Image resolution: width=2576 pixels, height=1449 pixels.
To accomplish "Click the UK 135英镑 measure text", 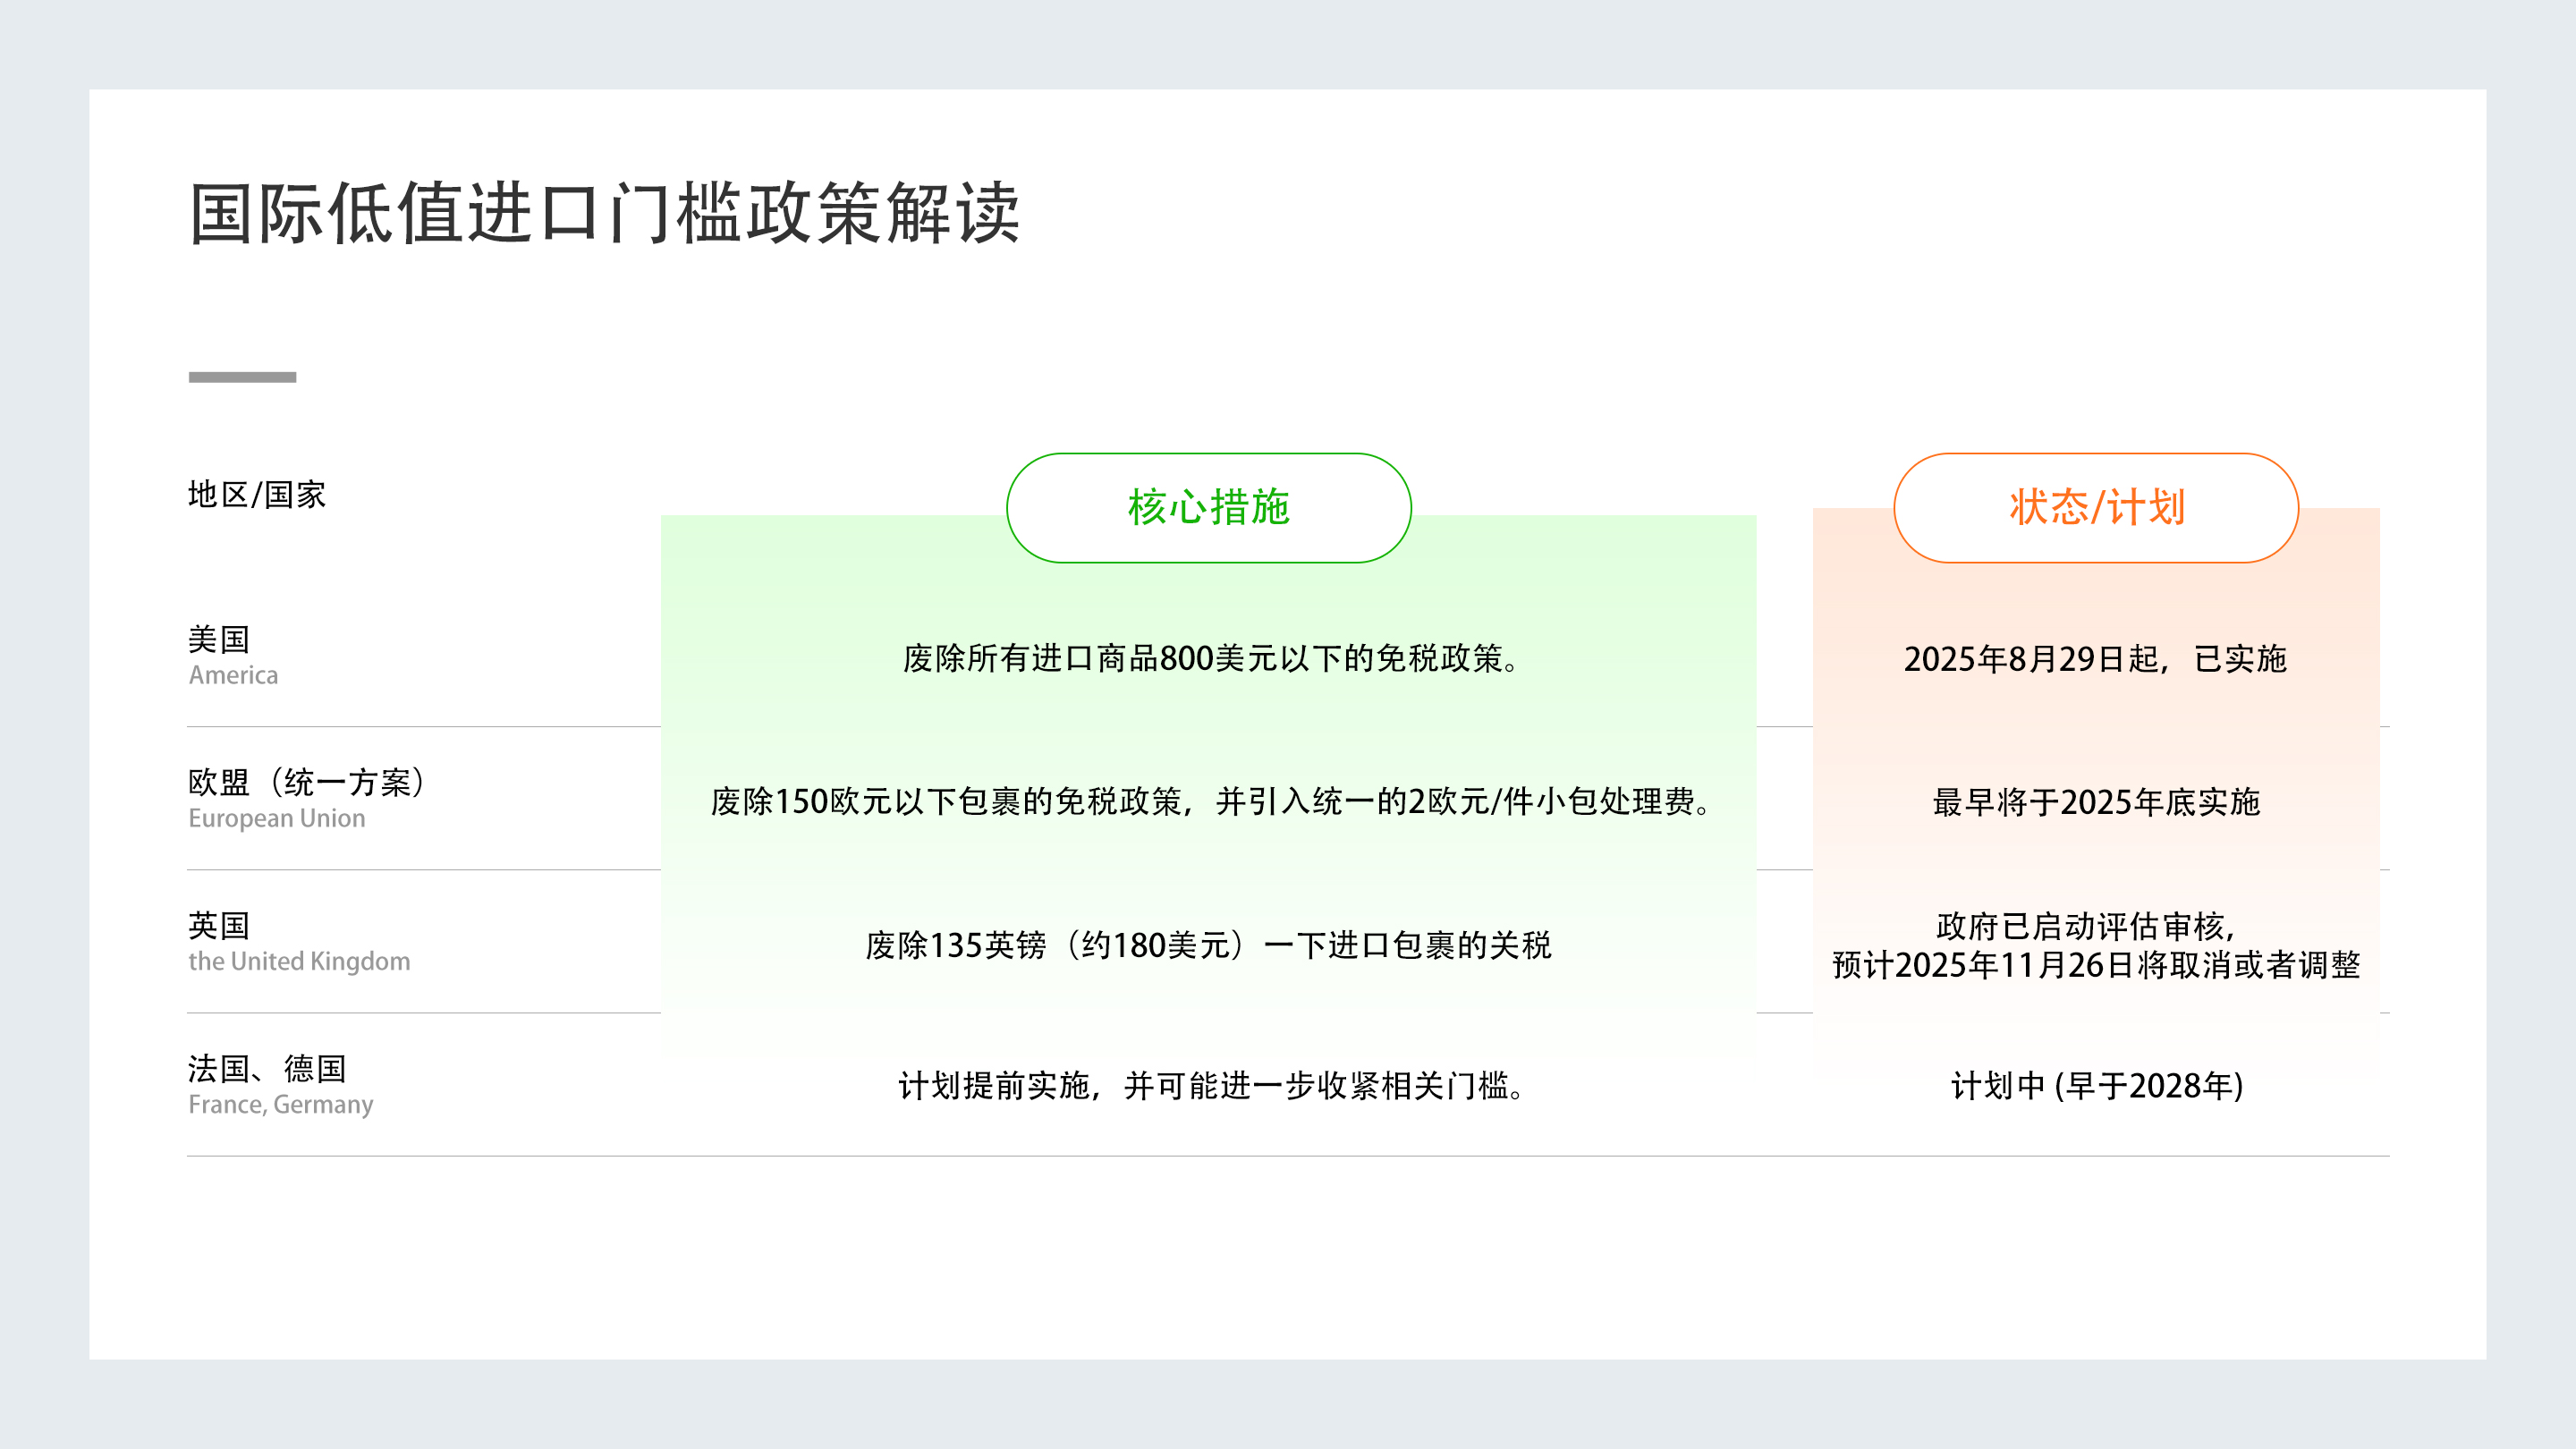I will click(1208, 945).
